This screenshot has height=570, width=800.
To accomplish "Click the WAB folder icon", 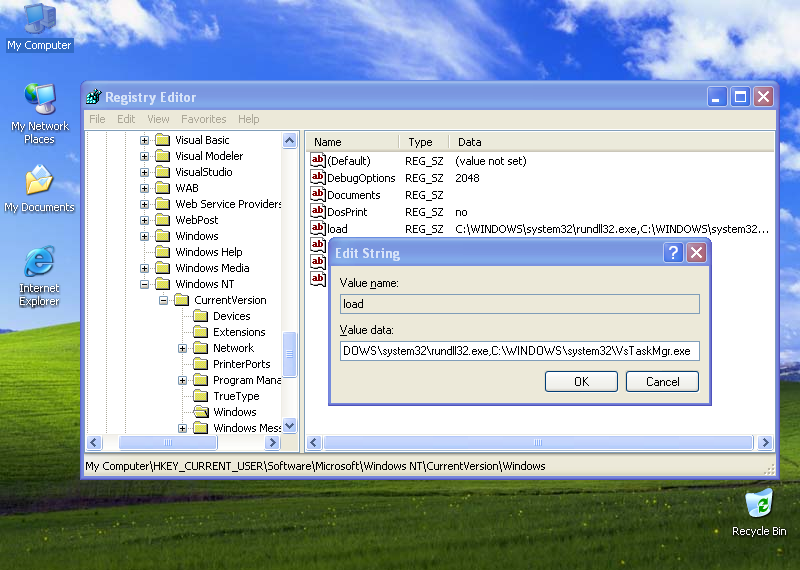I will 163,188.
